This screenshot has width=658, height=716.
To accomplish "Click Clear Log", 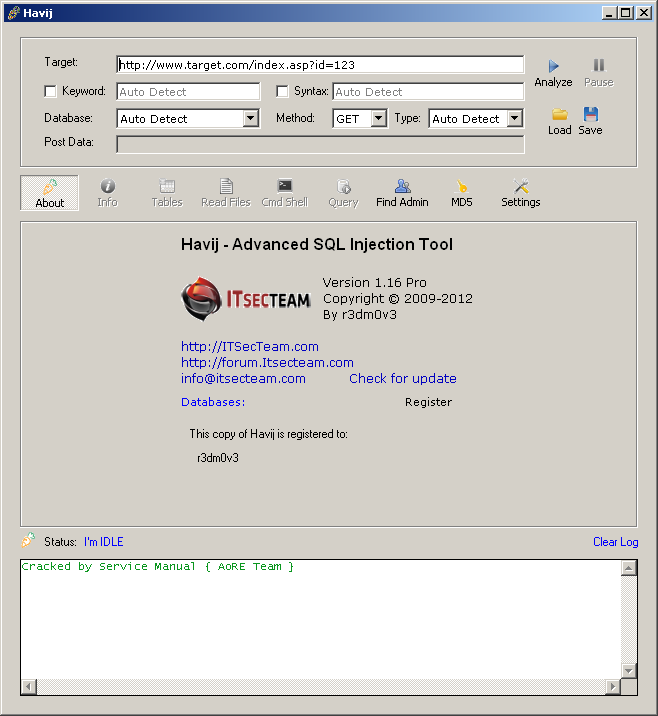I will 616,542.
